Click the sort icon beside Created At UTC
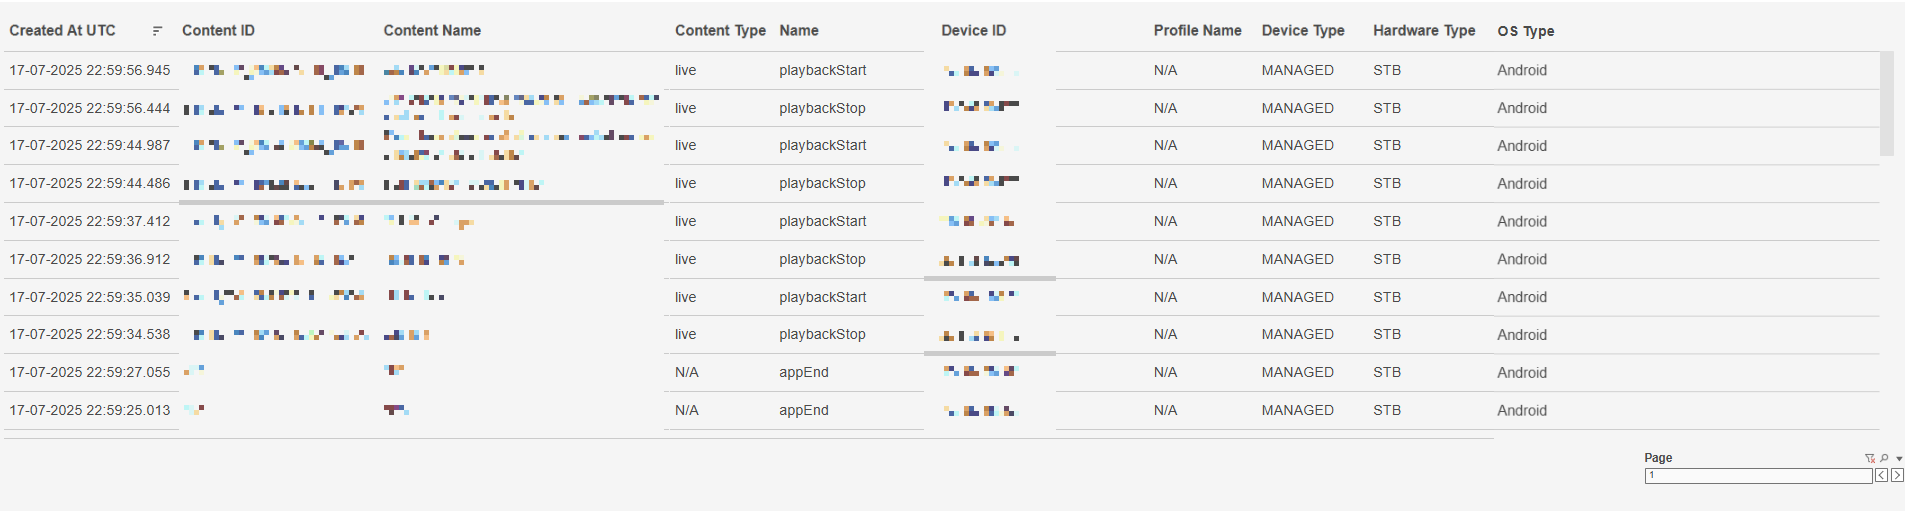This screenshot has height=512, width=1905. (x=157, y=31)
